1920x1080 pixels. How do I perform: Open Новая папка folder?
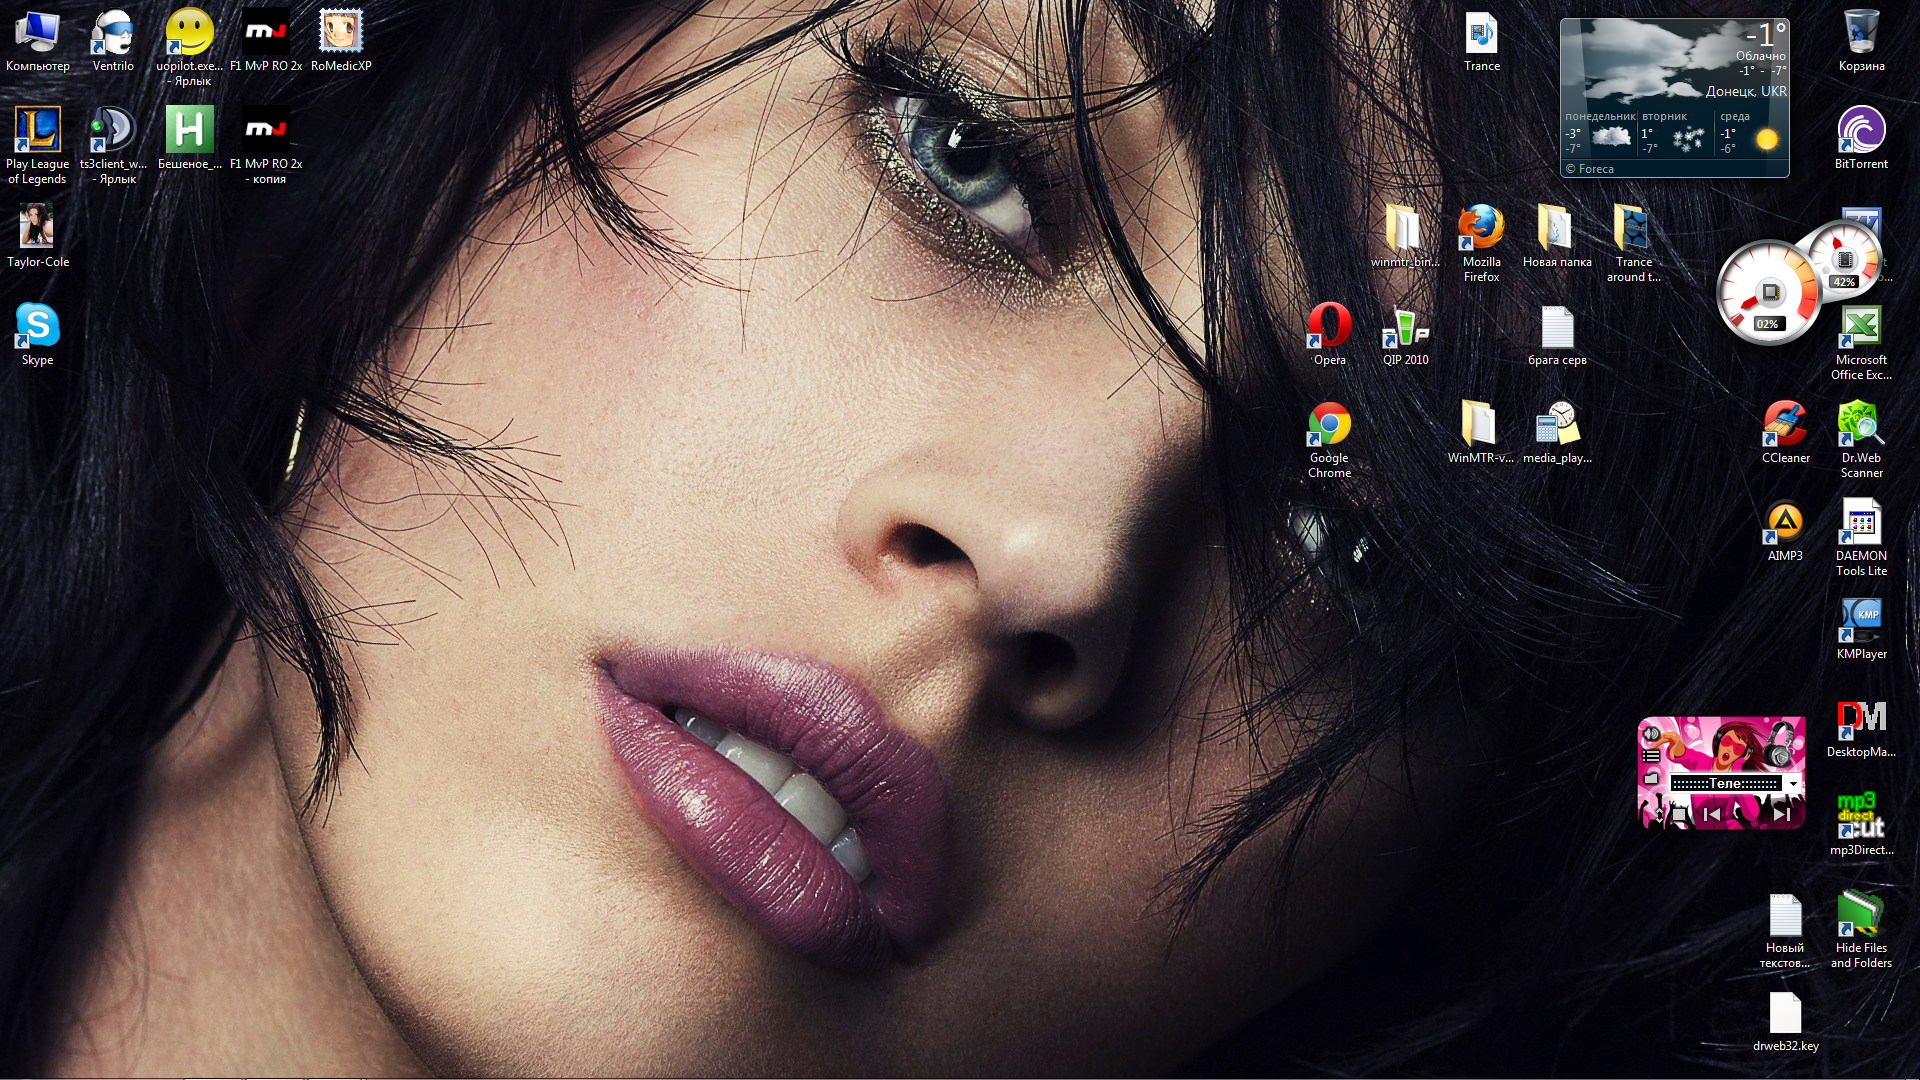coord(1557,237)
